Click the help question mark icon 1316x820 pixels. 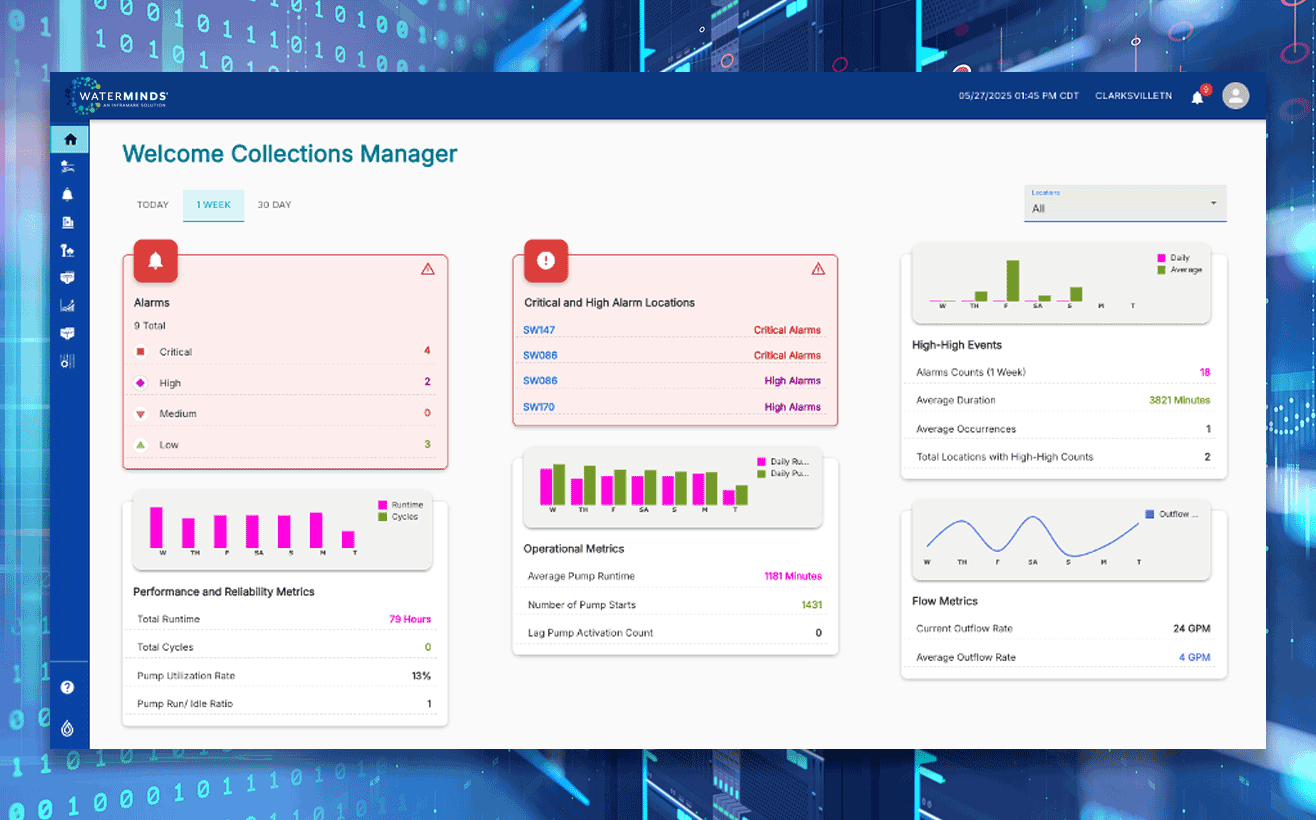(68, 688)
